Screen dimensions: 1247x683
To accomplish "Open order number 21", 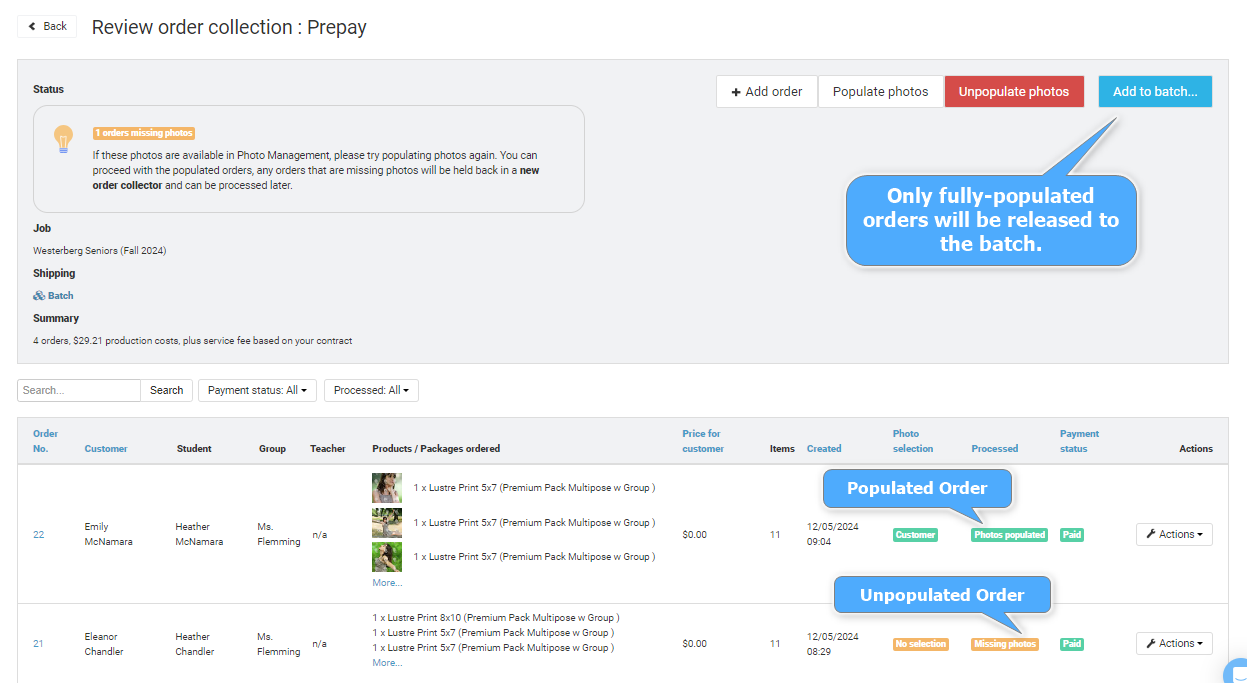I will [x=38, y=644].
